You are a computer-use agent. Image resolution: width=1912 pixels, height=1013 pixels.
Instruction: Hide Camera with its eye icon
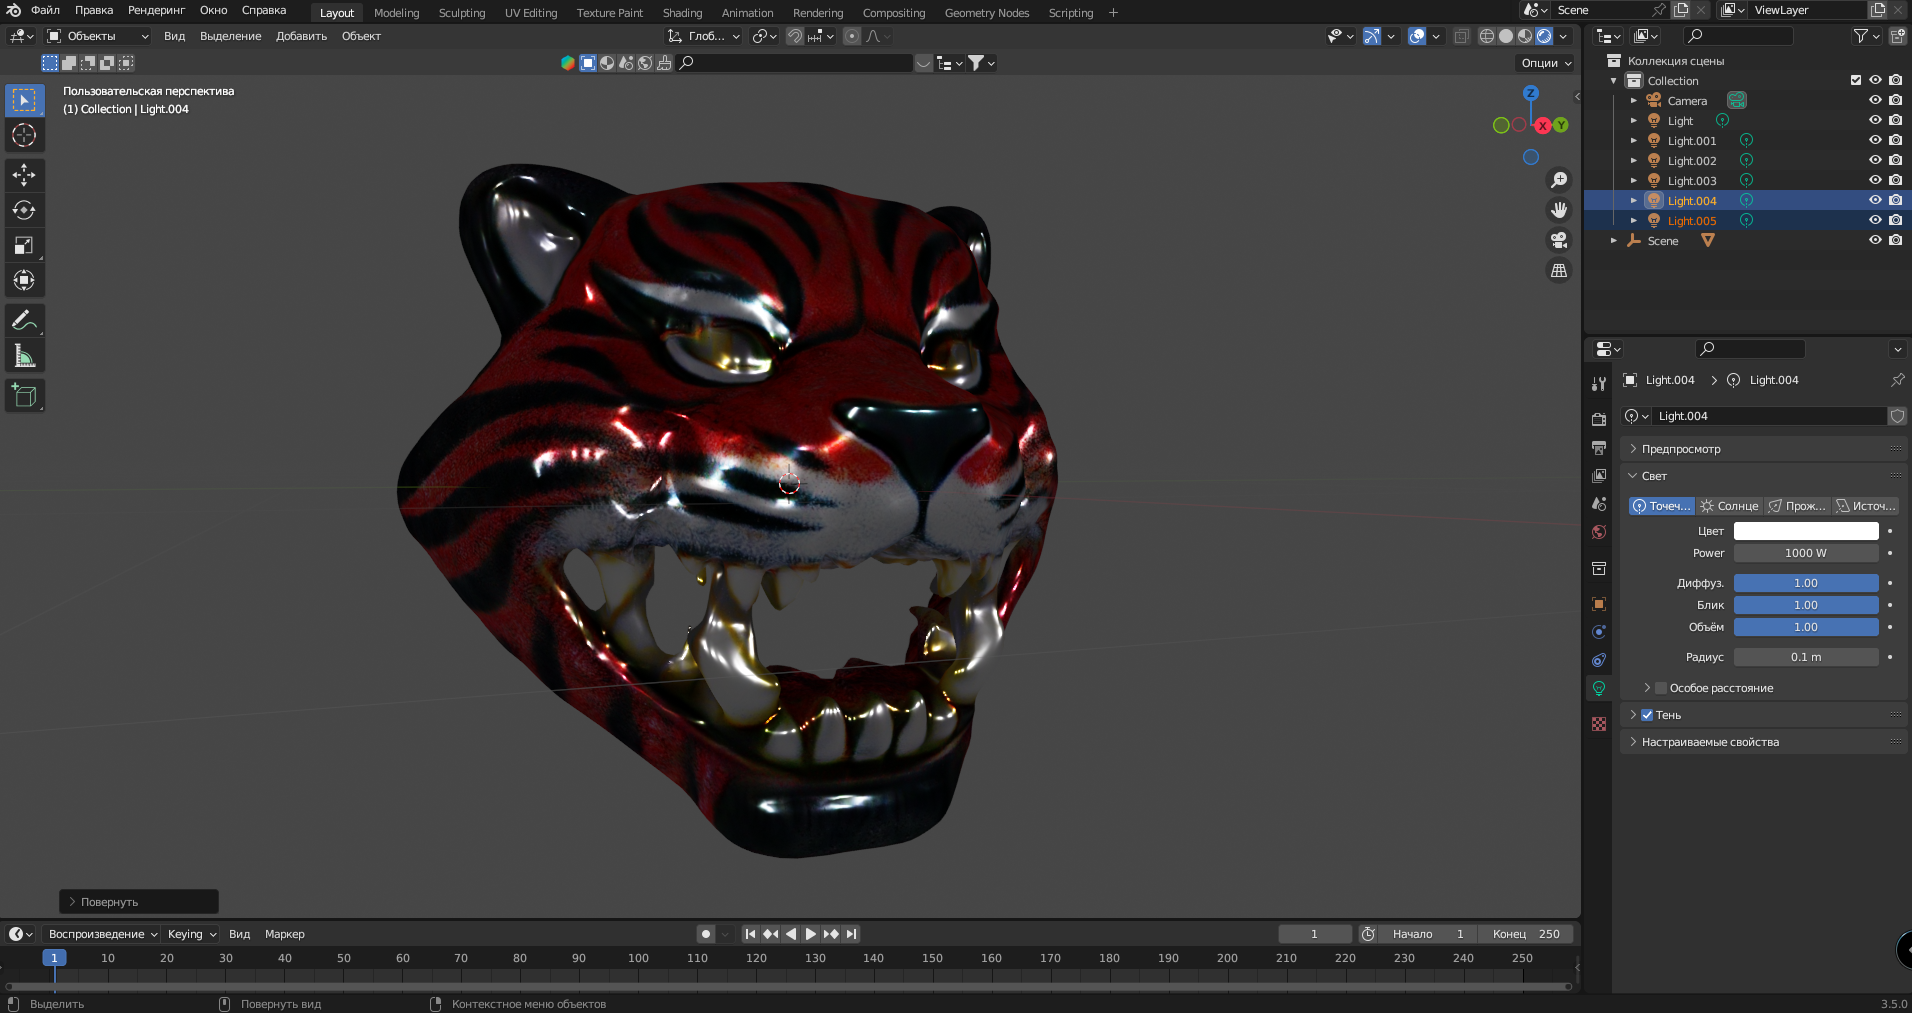(x=1875, y=100)
